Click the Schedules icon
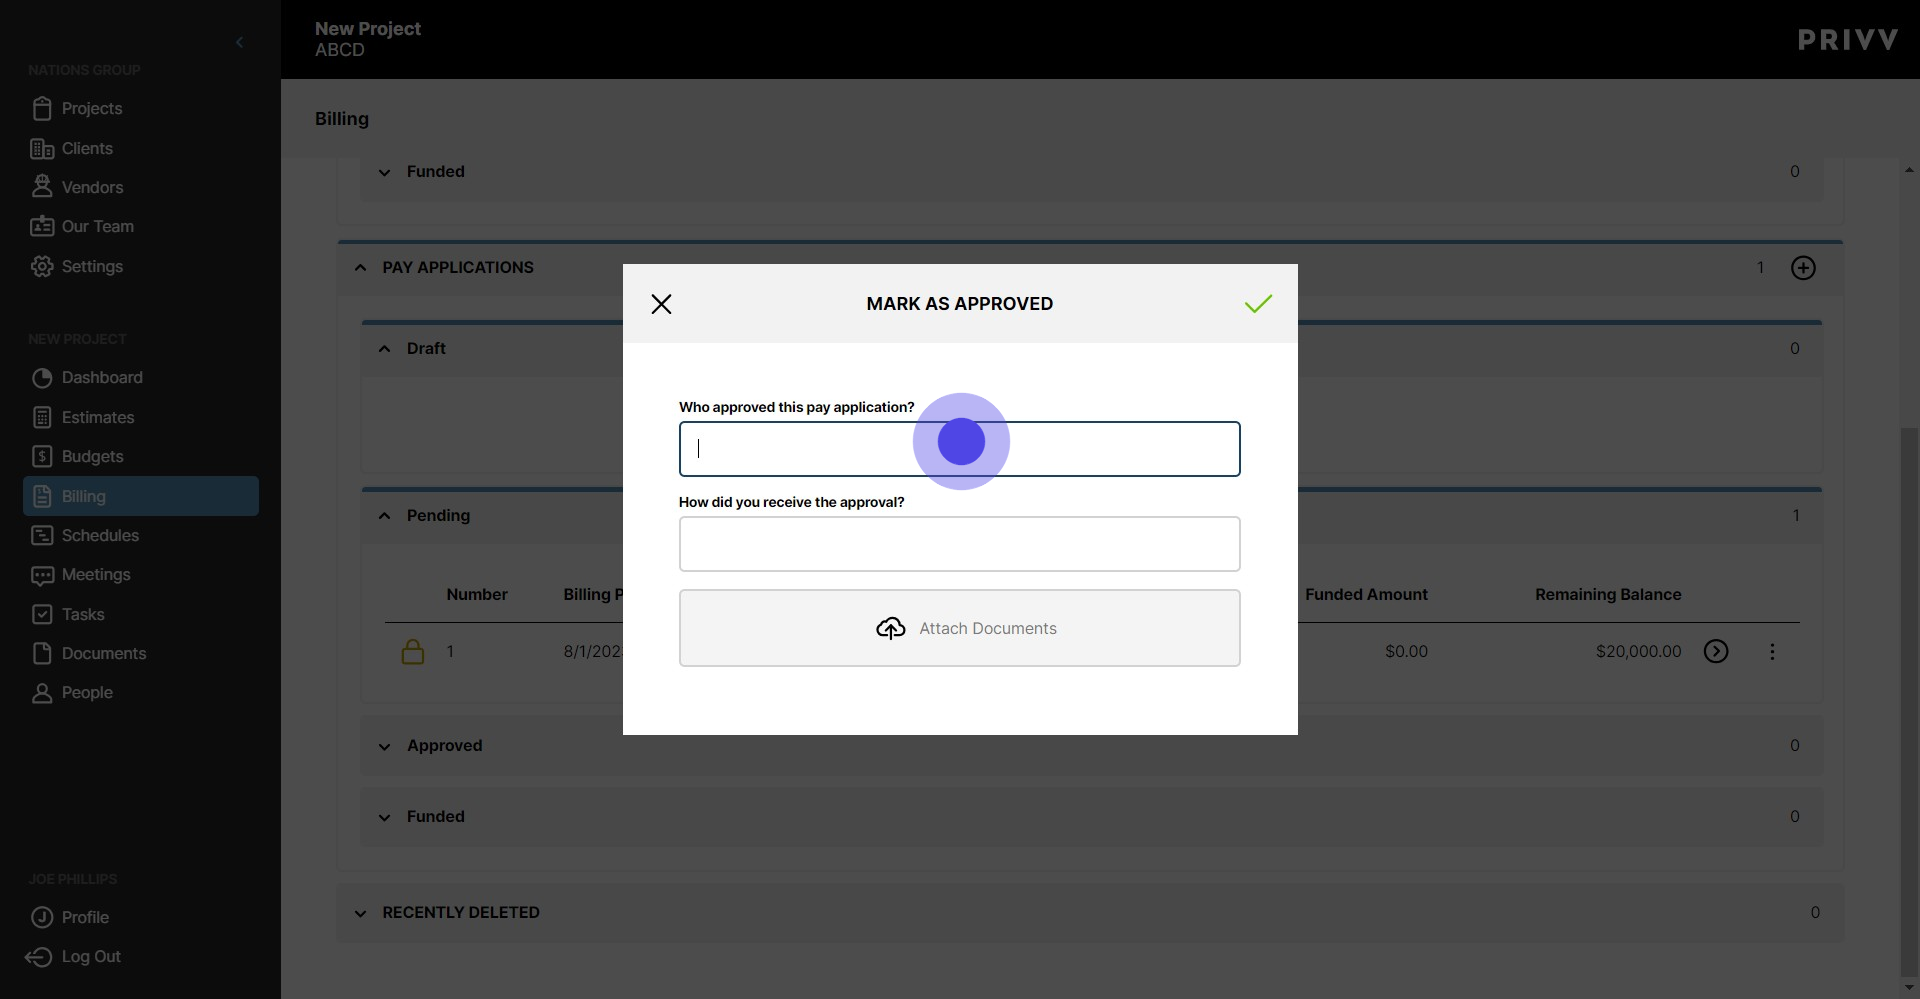This screenshot has width=1920, height=999. pos(42,535)
